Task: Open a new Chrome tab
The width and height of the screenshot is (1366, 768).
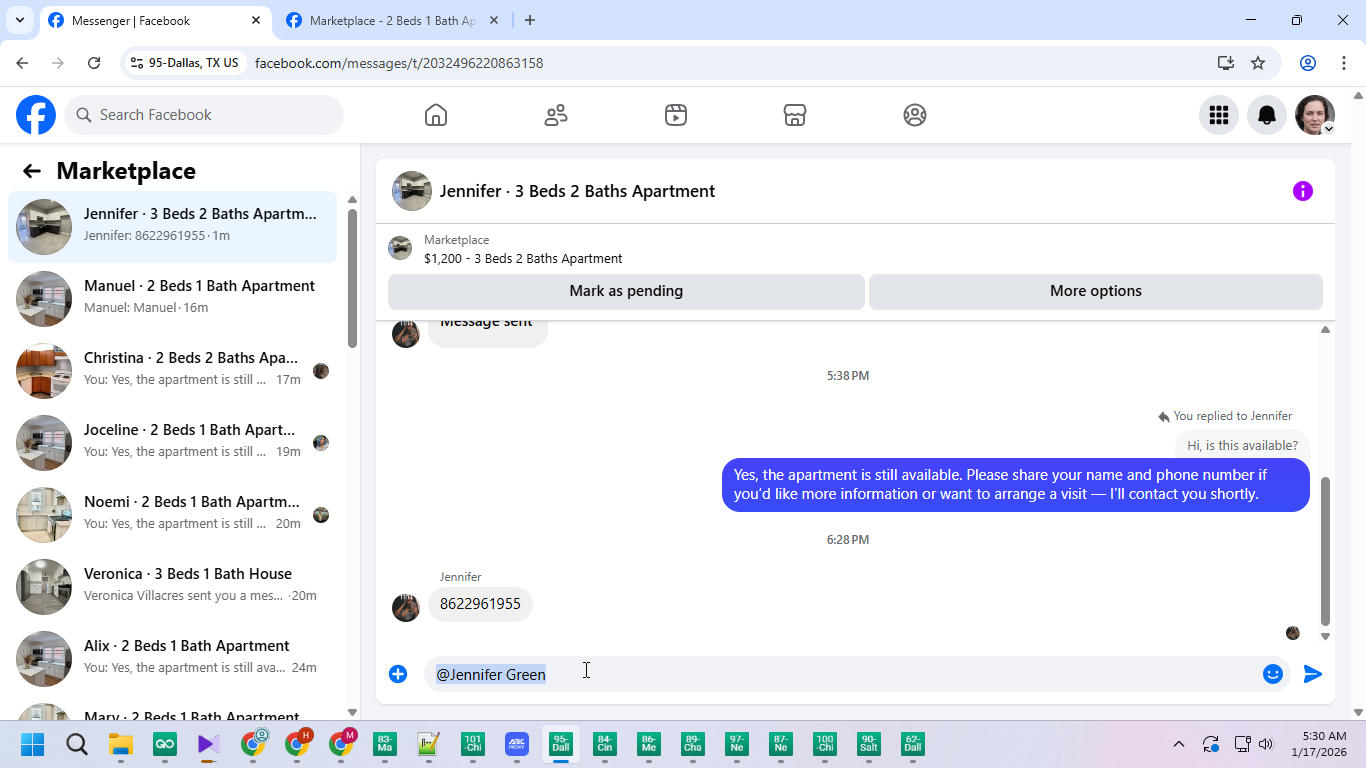Action: point(530,20)
